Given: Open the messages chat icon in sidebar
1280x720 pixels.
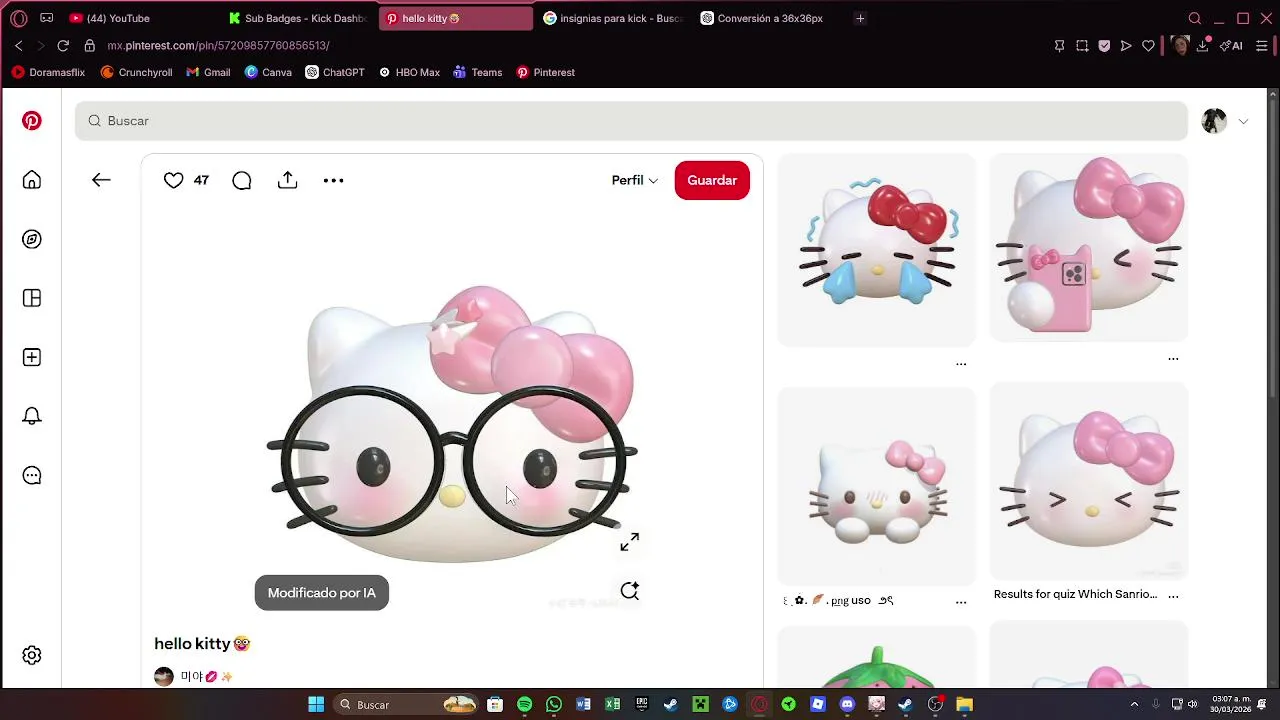Looking at the screenshot, I should click(32, 476).
